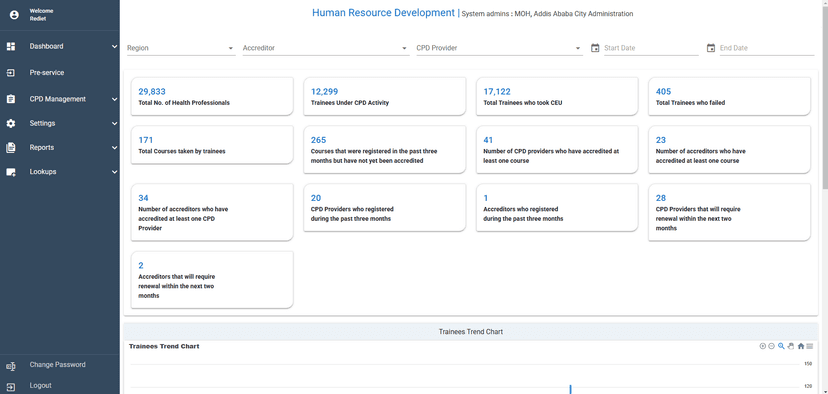
Task: Open the Lookups menu label
Action: [43, 172]
